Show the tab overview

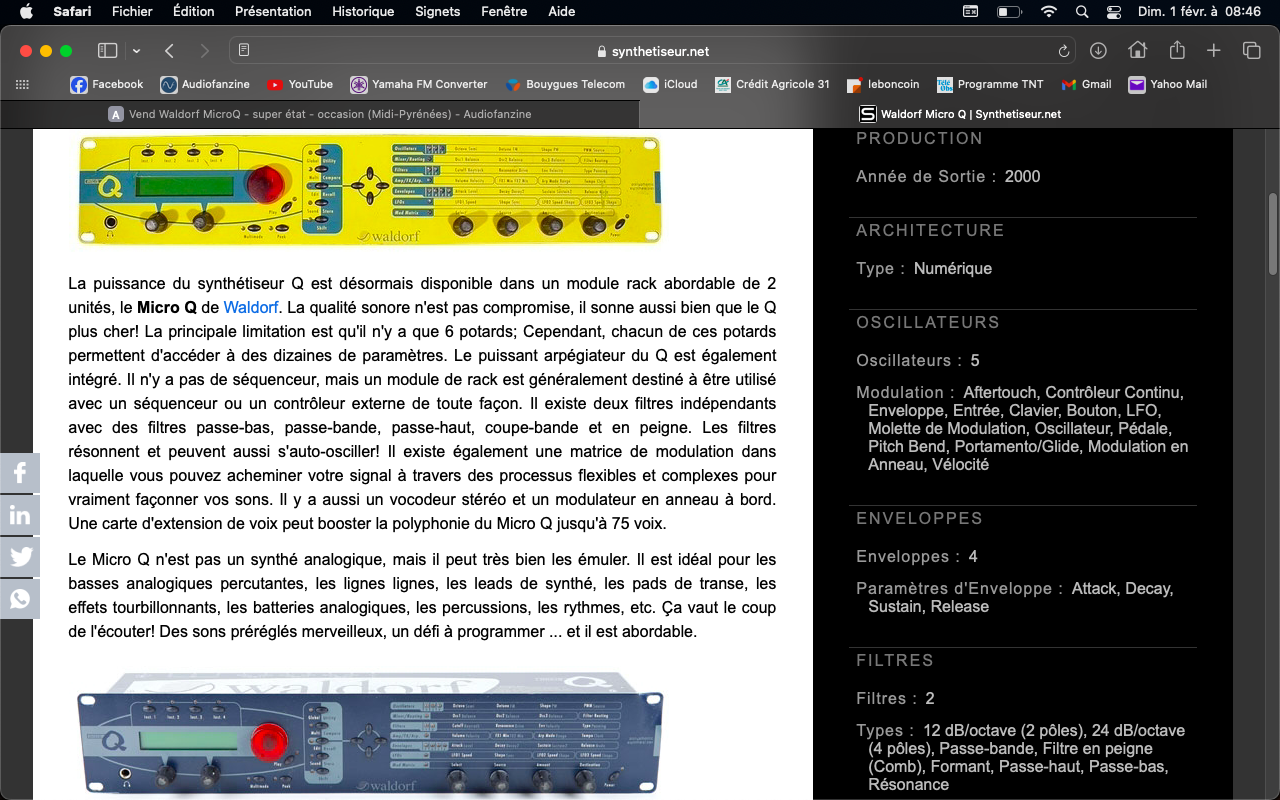1251,51
